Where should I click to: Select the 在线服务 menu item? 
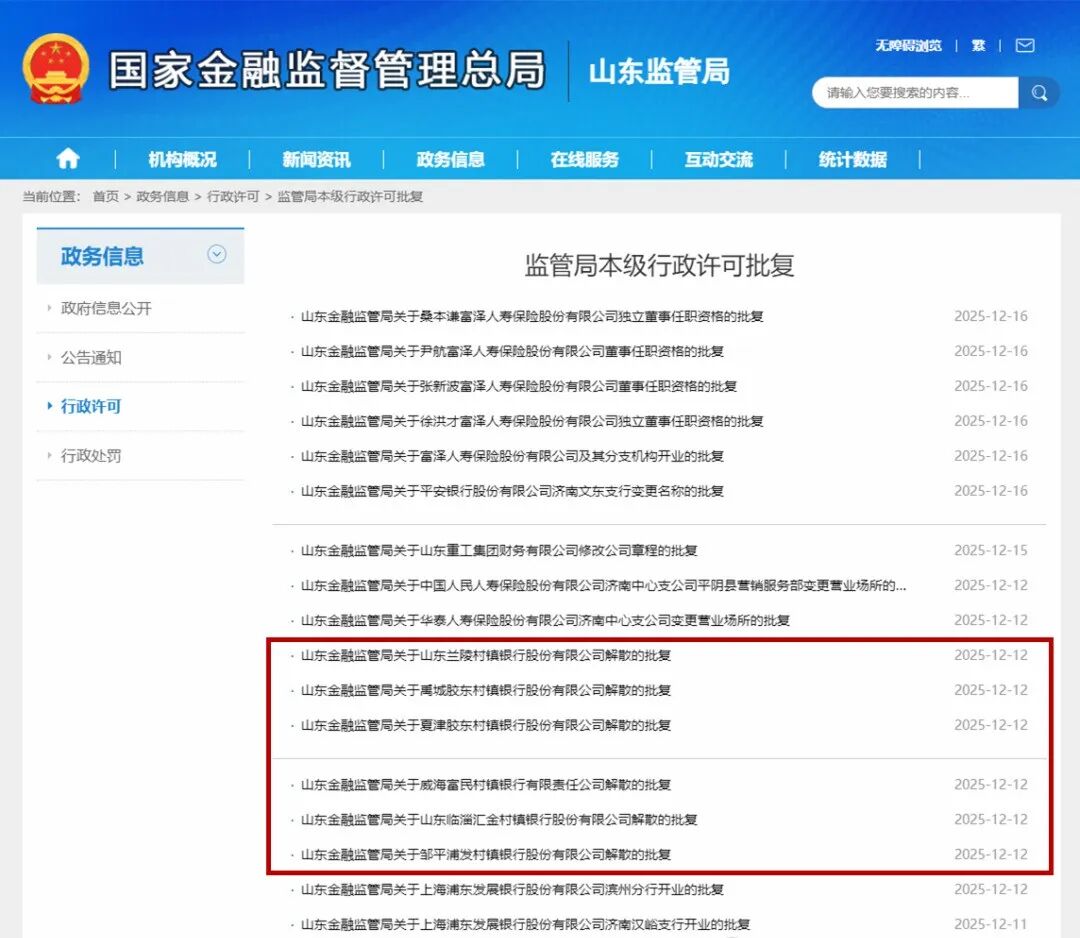587,158
